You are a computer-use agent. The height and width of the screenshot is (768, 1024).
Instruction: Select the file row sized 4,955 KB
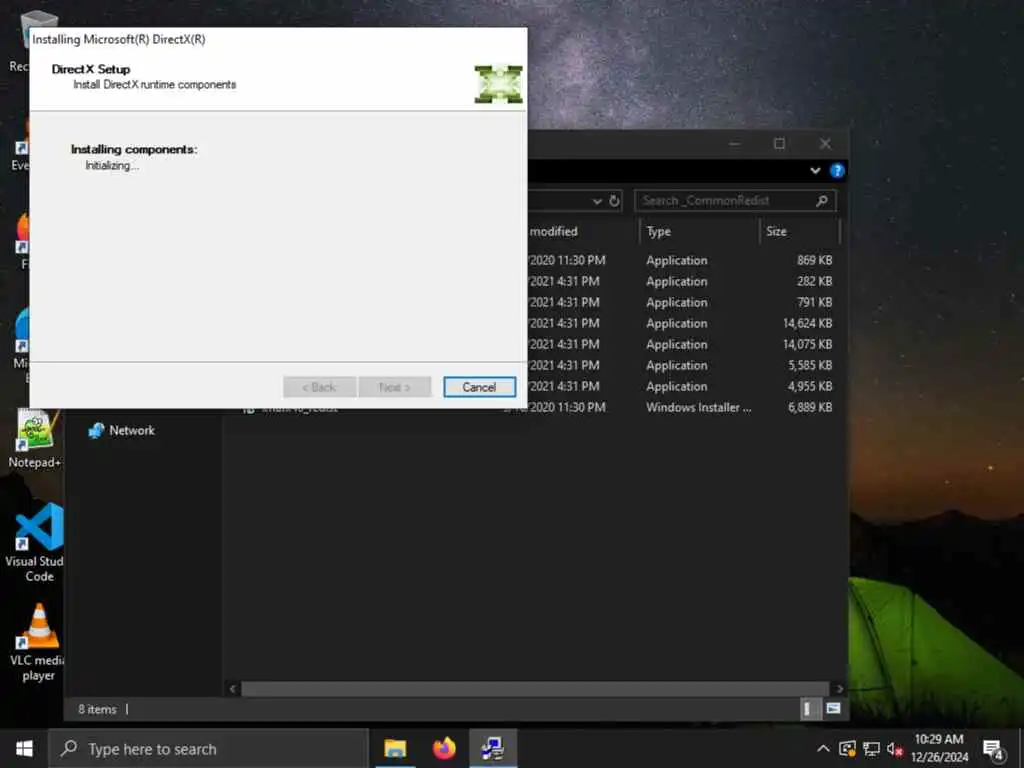(x=679, y=386)
